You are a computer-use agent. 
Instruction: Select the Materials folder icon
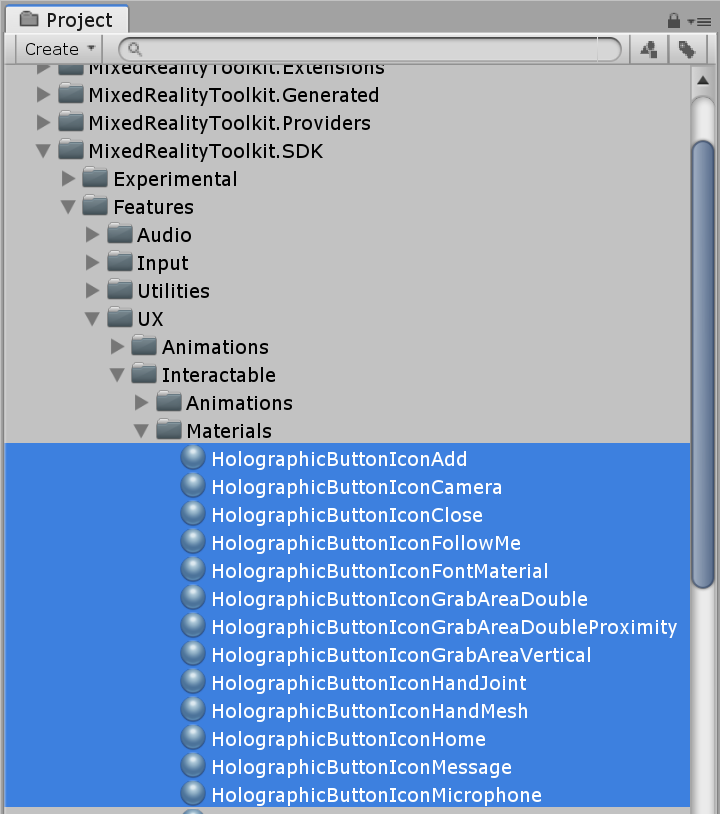click(x=169, y=430)
